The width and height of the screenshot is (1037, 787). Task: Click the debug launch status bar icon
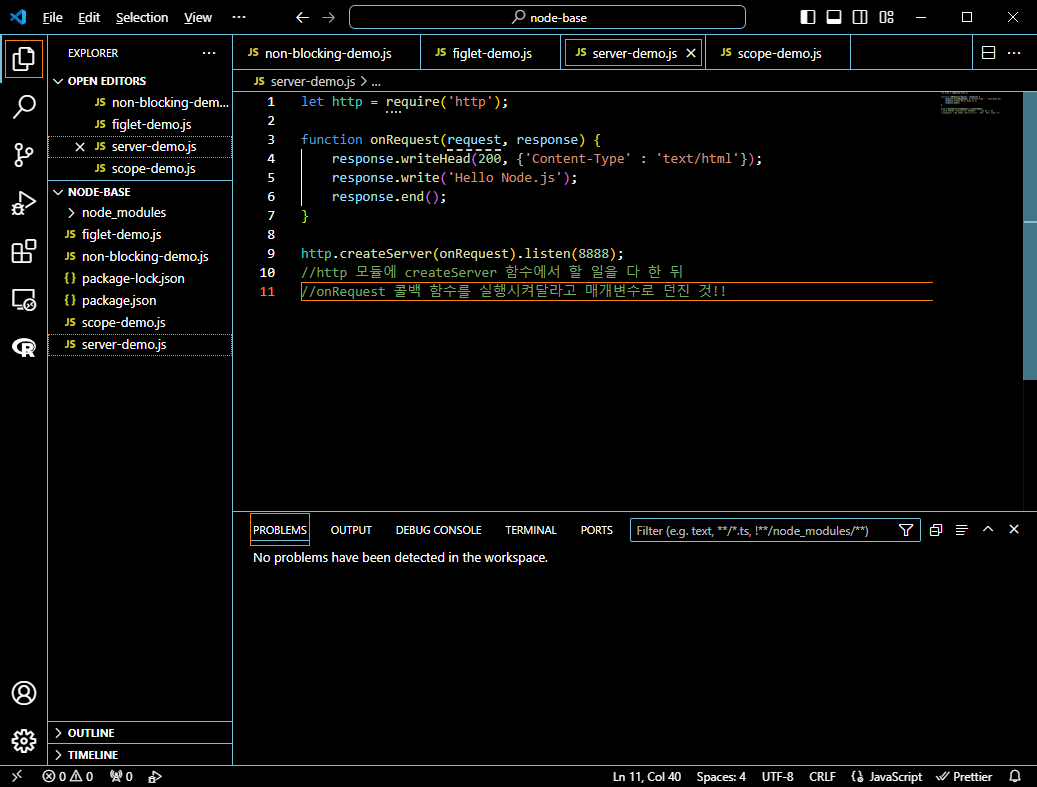coord(155,776)
